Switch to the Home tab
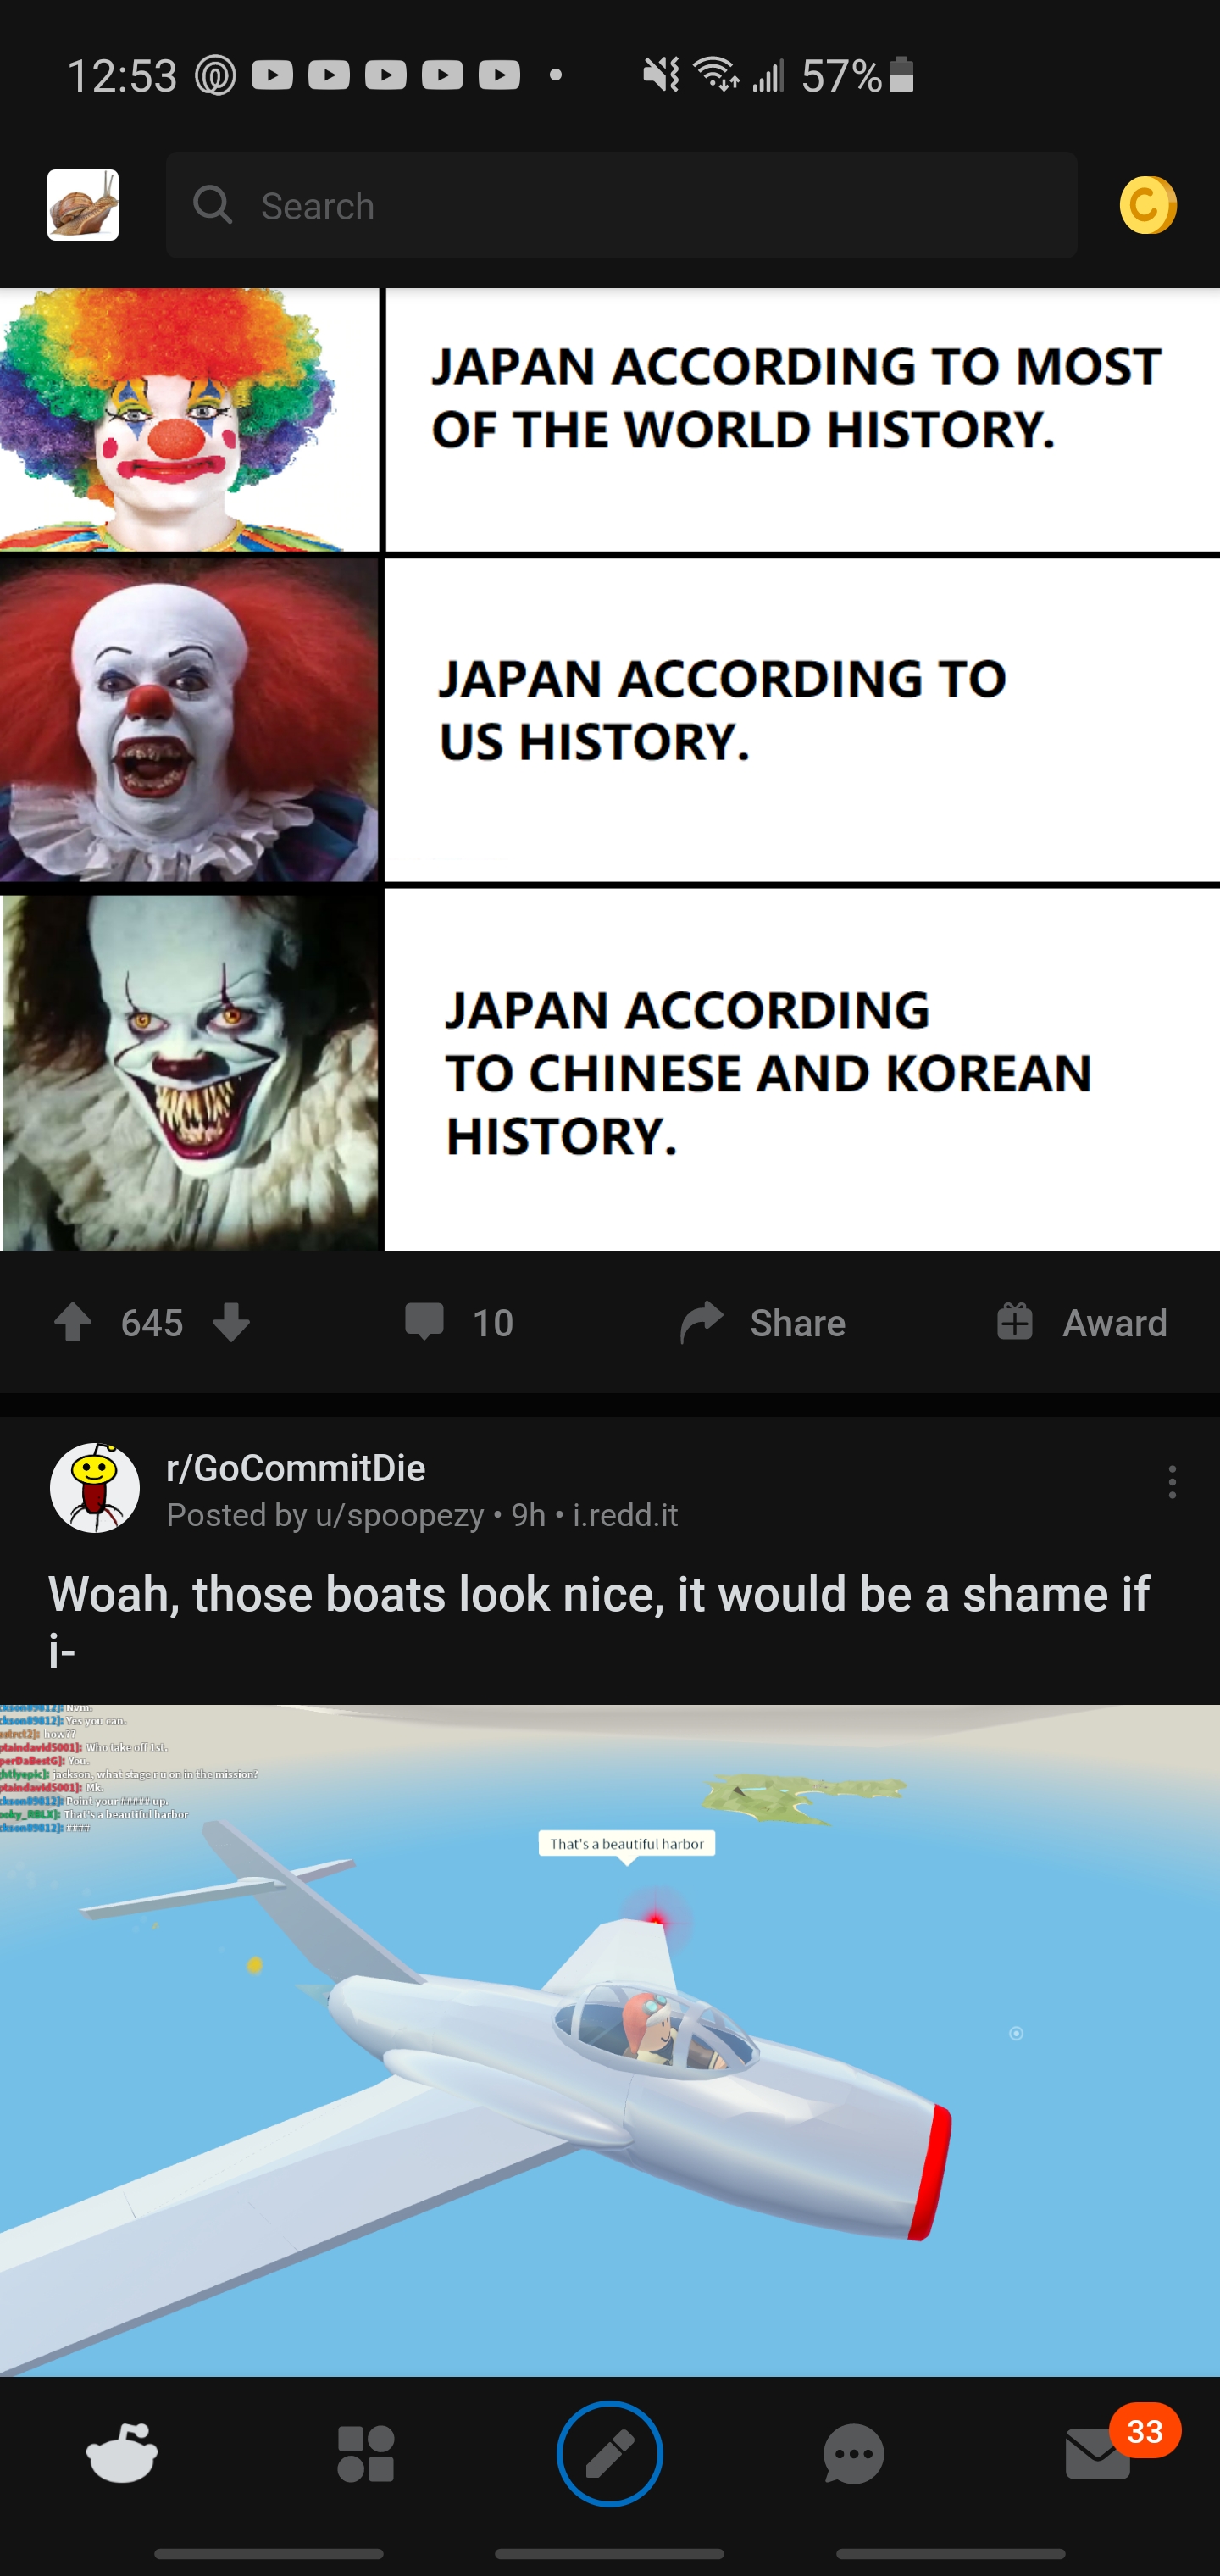Viewport: 1220px width, 2576px height. tap(122, 2453)
